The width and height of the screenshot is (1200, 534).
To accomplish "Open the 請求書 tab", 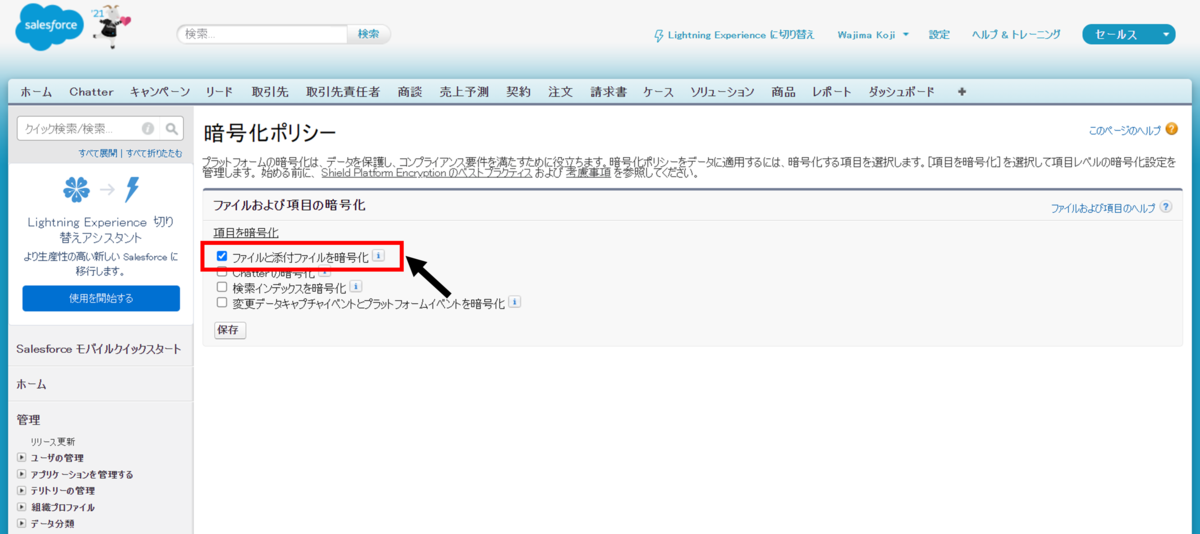I will coord(608,92).
